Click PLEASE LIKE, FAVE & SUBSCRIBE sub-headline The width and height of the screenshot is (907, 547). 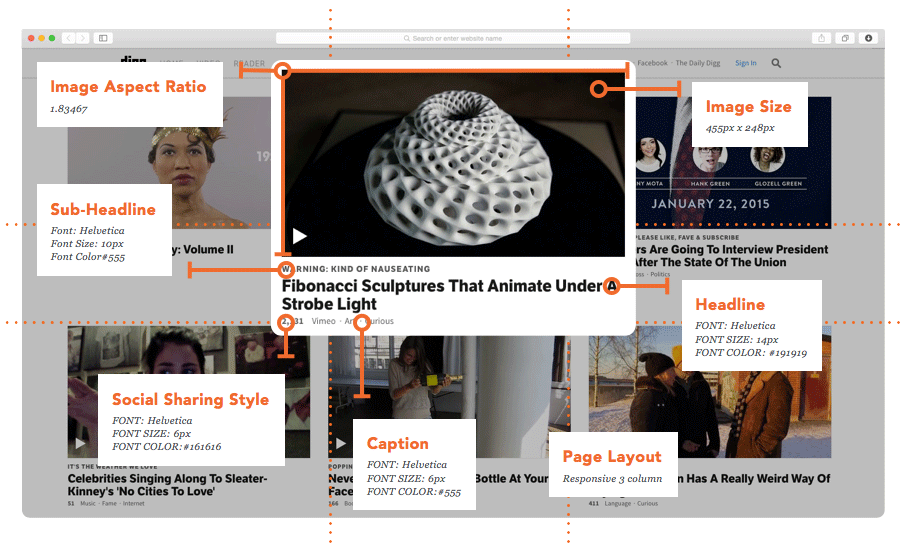pos(687,238)
